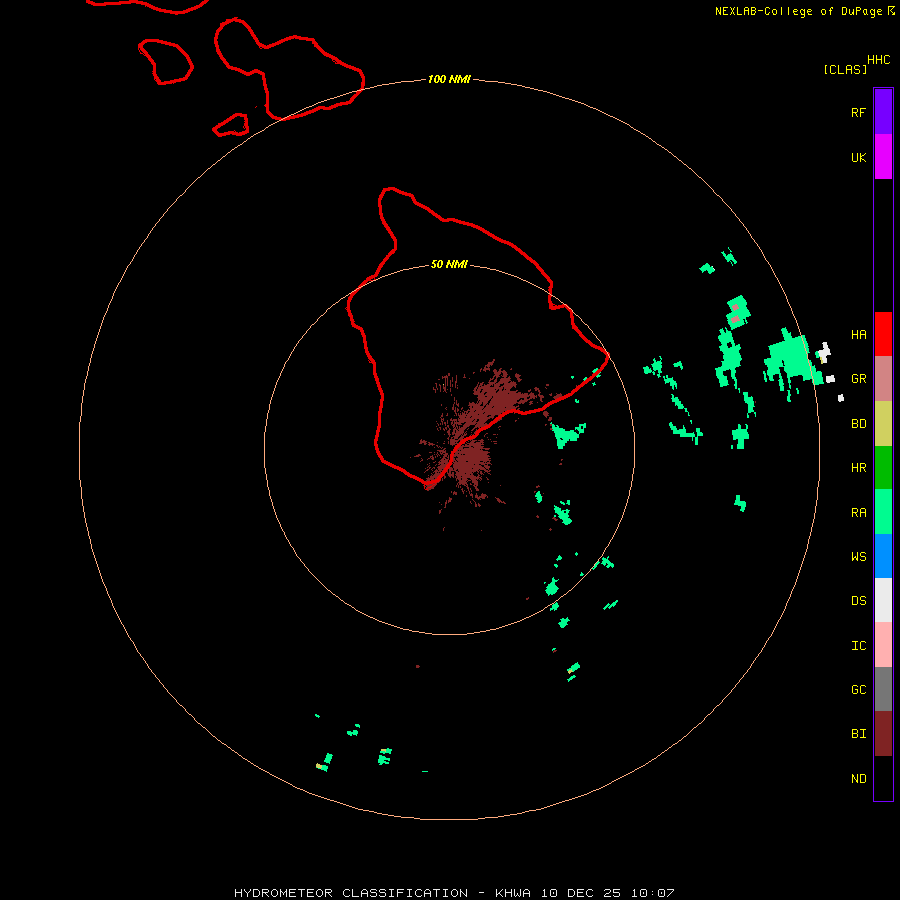
Task: Click the UK legend label
Action: [x=858, y=157]
